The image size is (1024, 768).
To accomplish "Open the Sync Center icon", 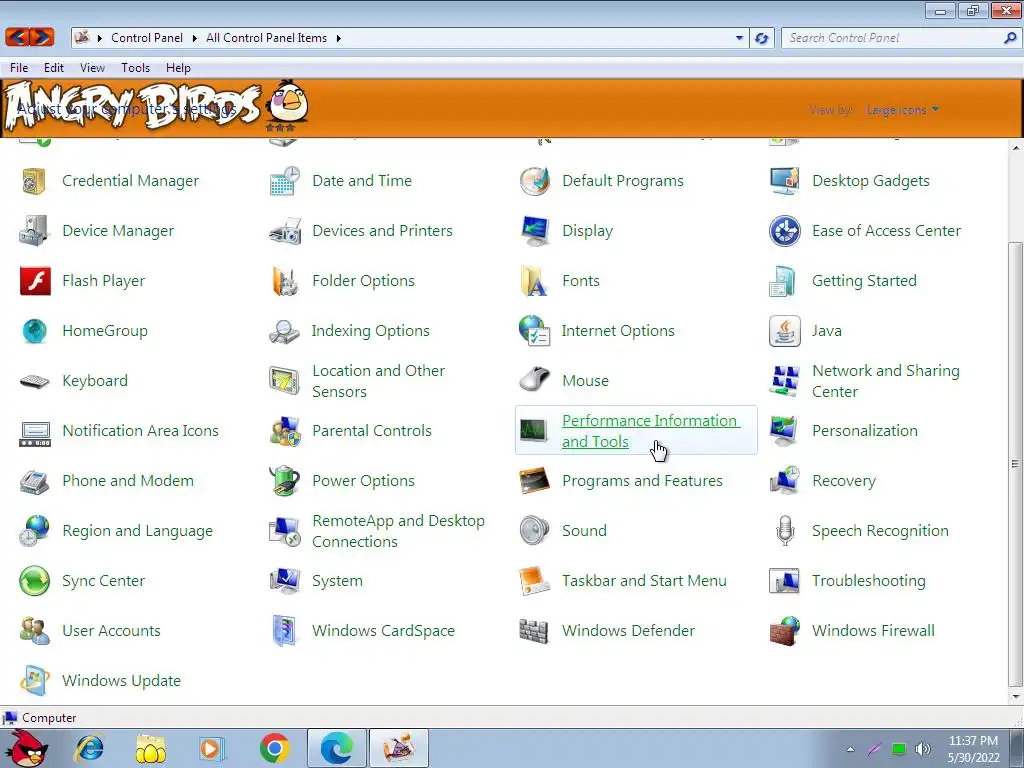I will pyautogui.click(x=34, y=581).
